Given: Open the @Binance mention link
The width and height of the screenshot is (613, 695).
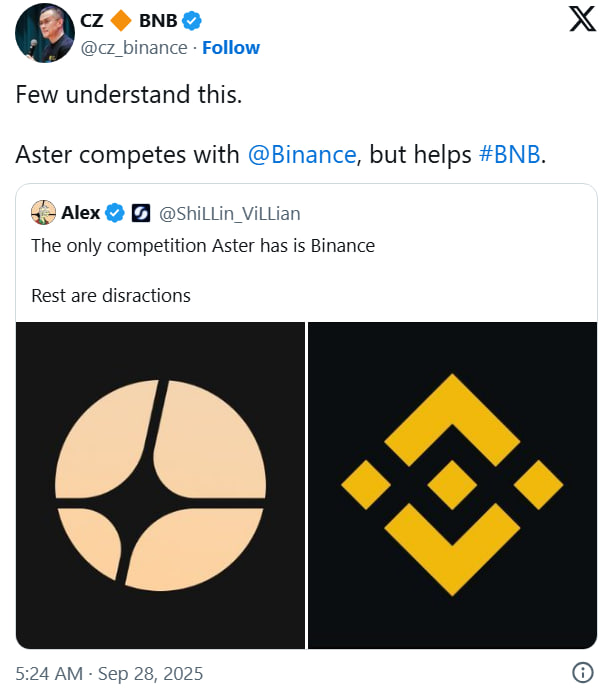Looking at the screenshot, I should pyautogui.click(x=302, y=155).
